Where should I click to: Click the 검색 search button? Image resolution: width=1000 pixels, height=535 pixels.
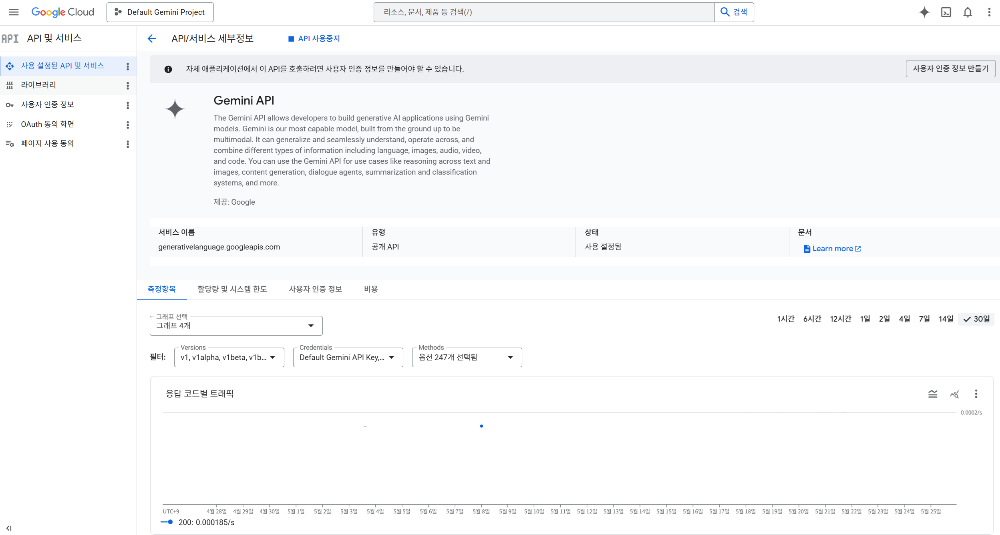[x=734, y=12]
